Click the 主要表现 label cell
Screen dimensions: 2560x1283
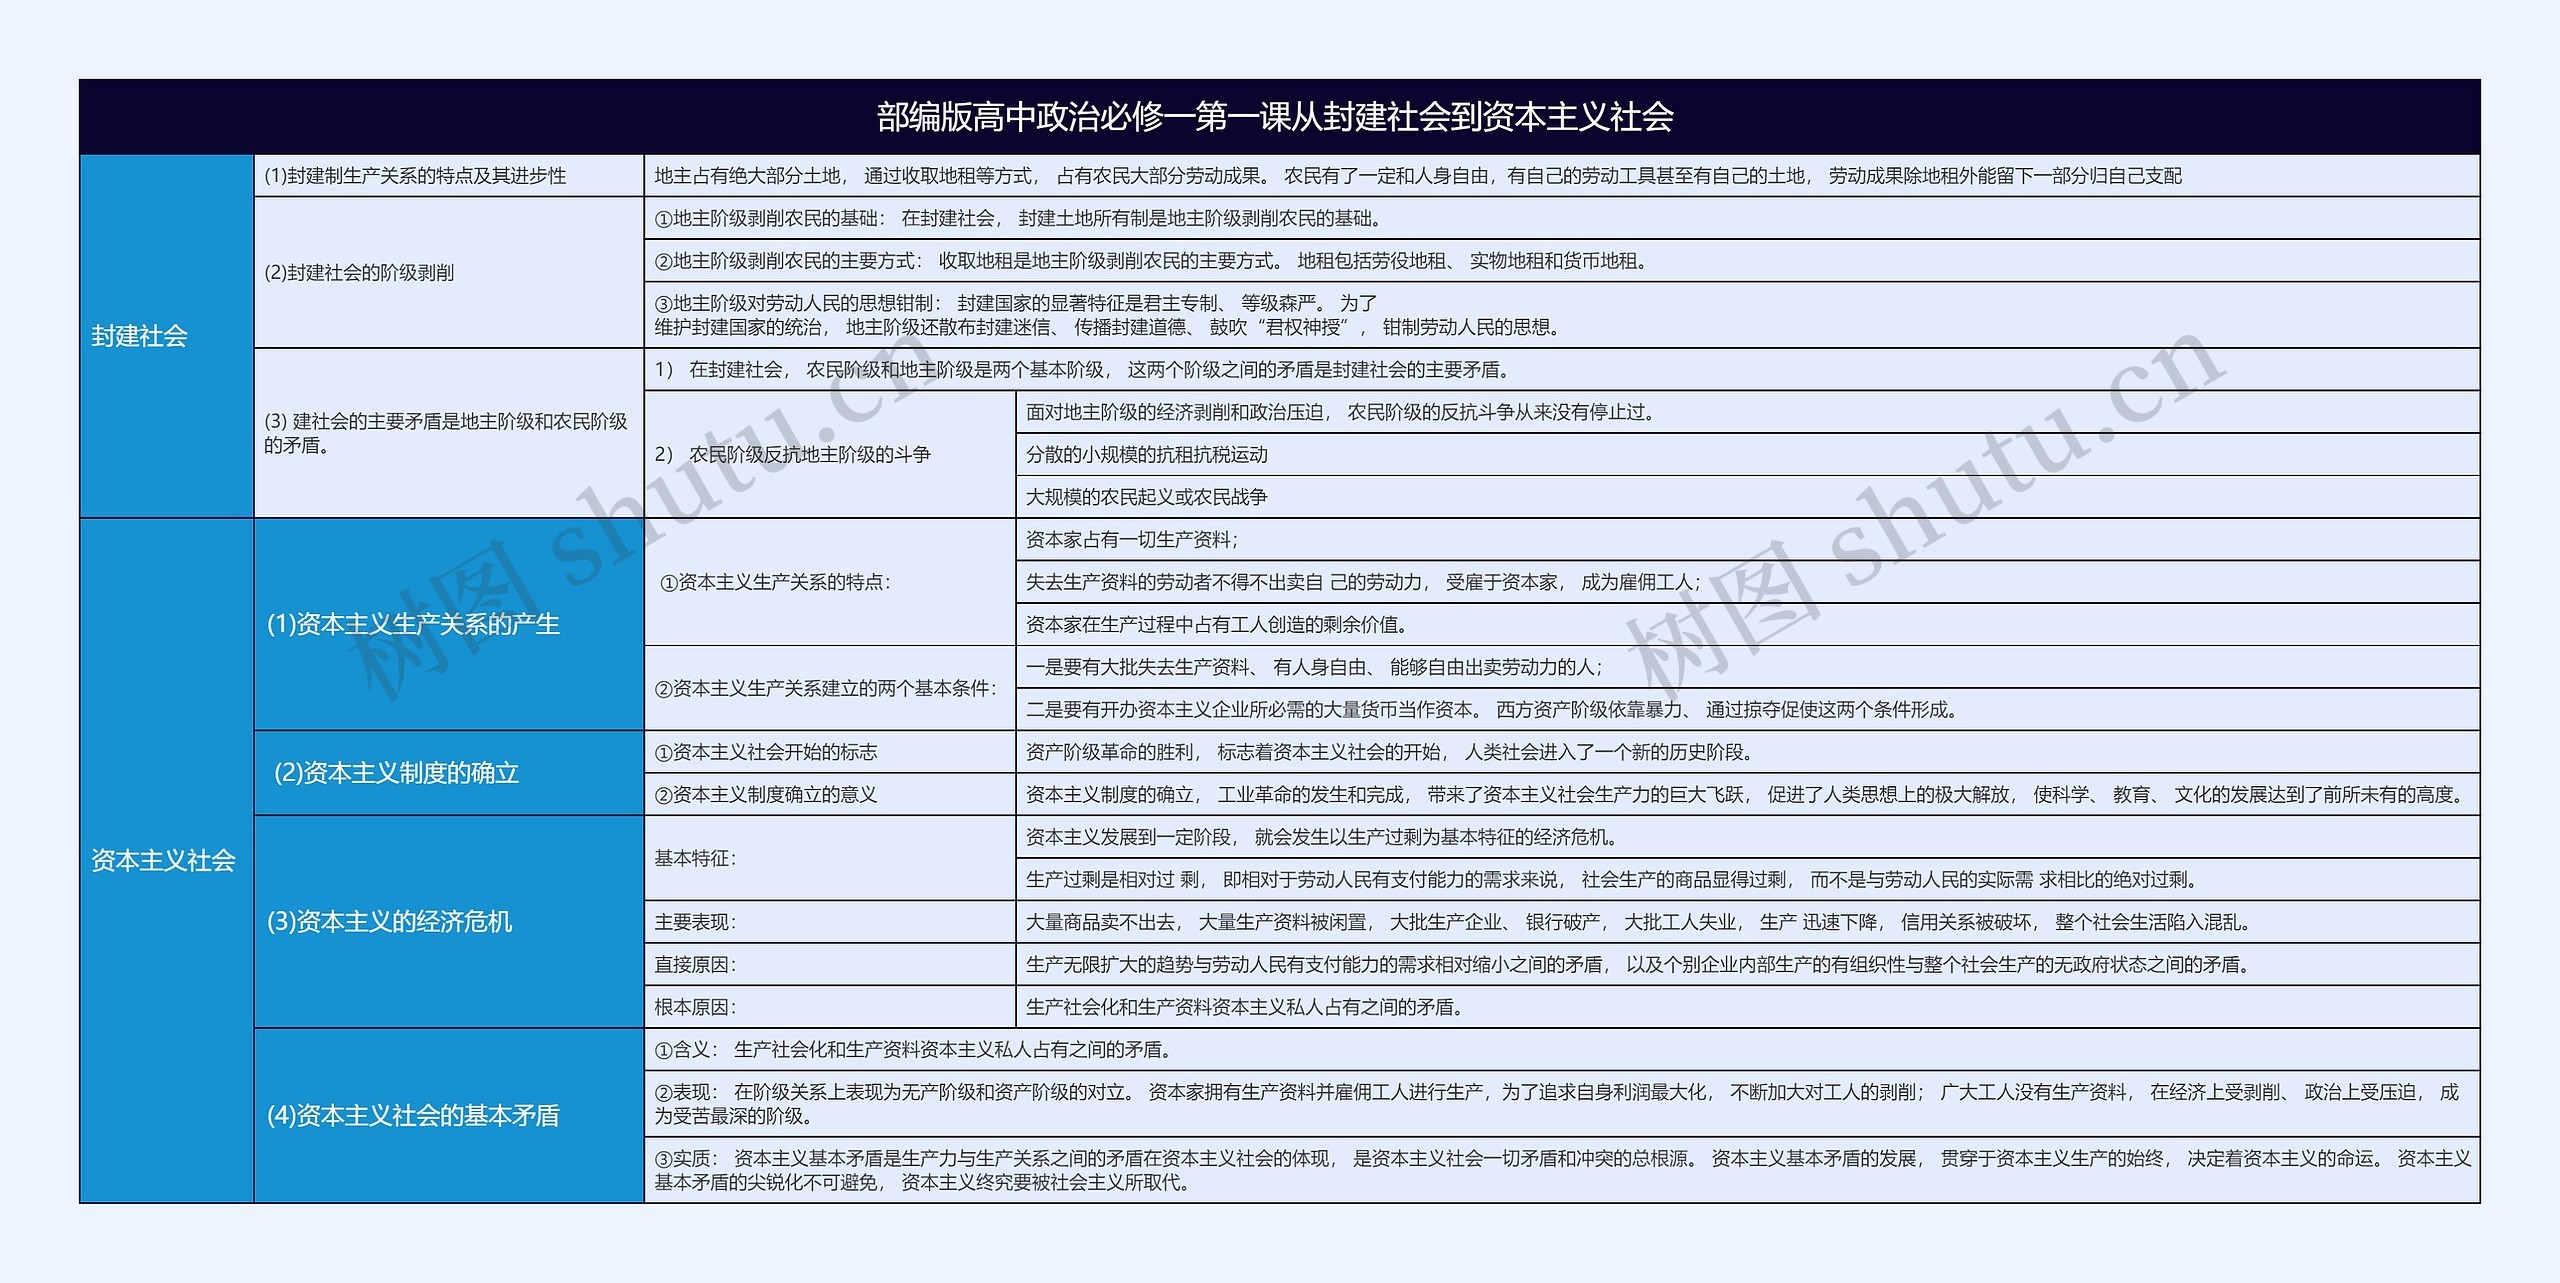coord(830,922)
